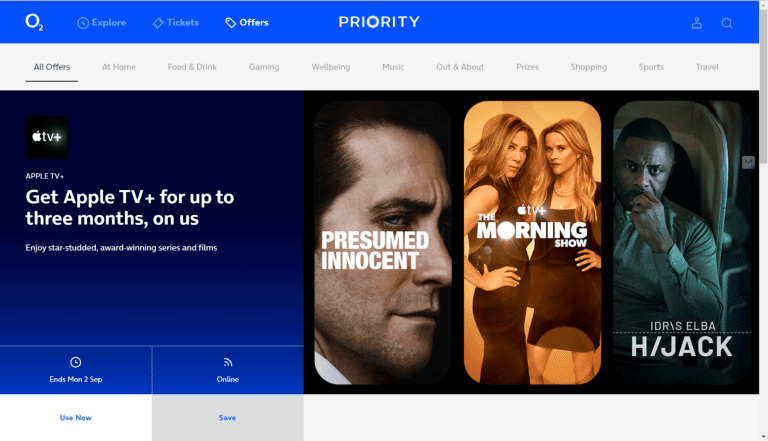This screenshot has height=441, width=768.
Task: Open the Out & About tab
Action: click(460, 67)
